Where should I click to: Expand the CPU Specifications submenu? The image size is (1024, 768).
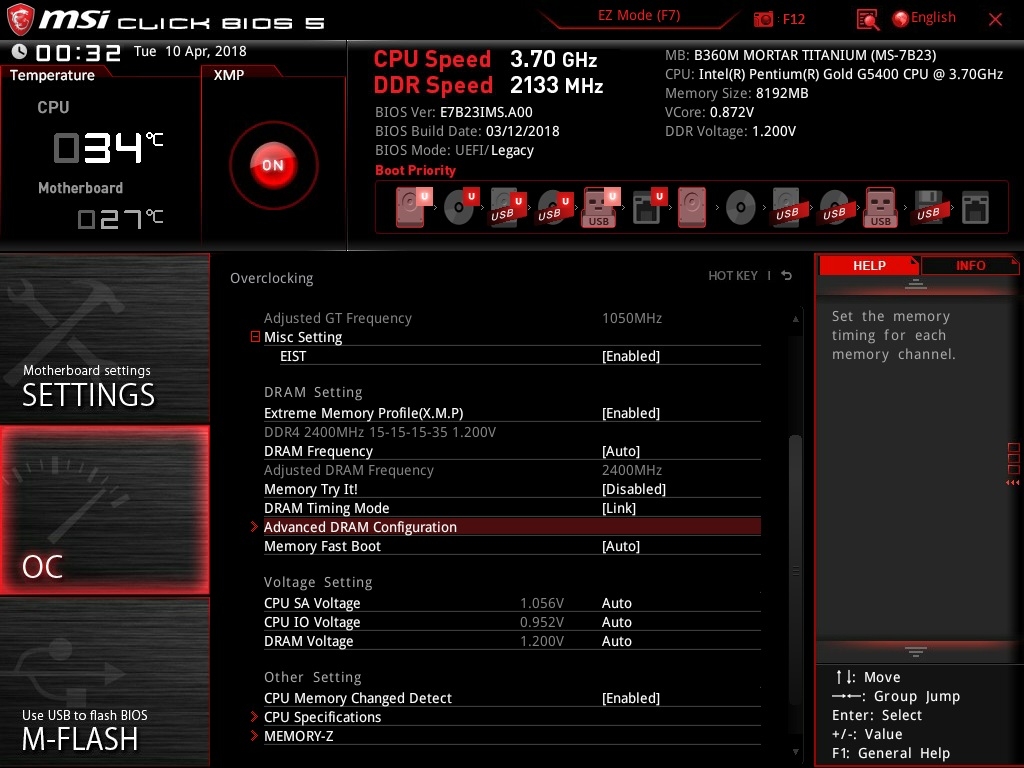512,716
